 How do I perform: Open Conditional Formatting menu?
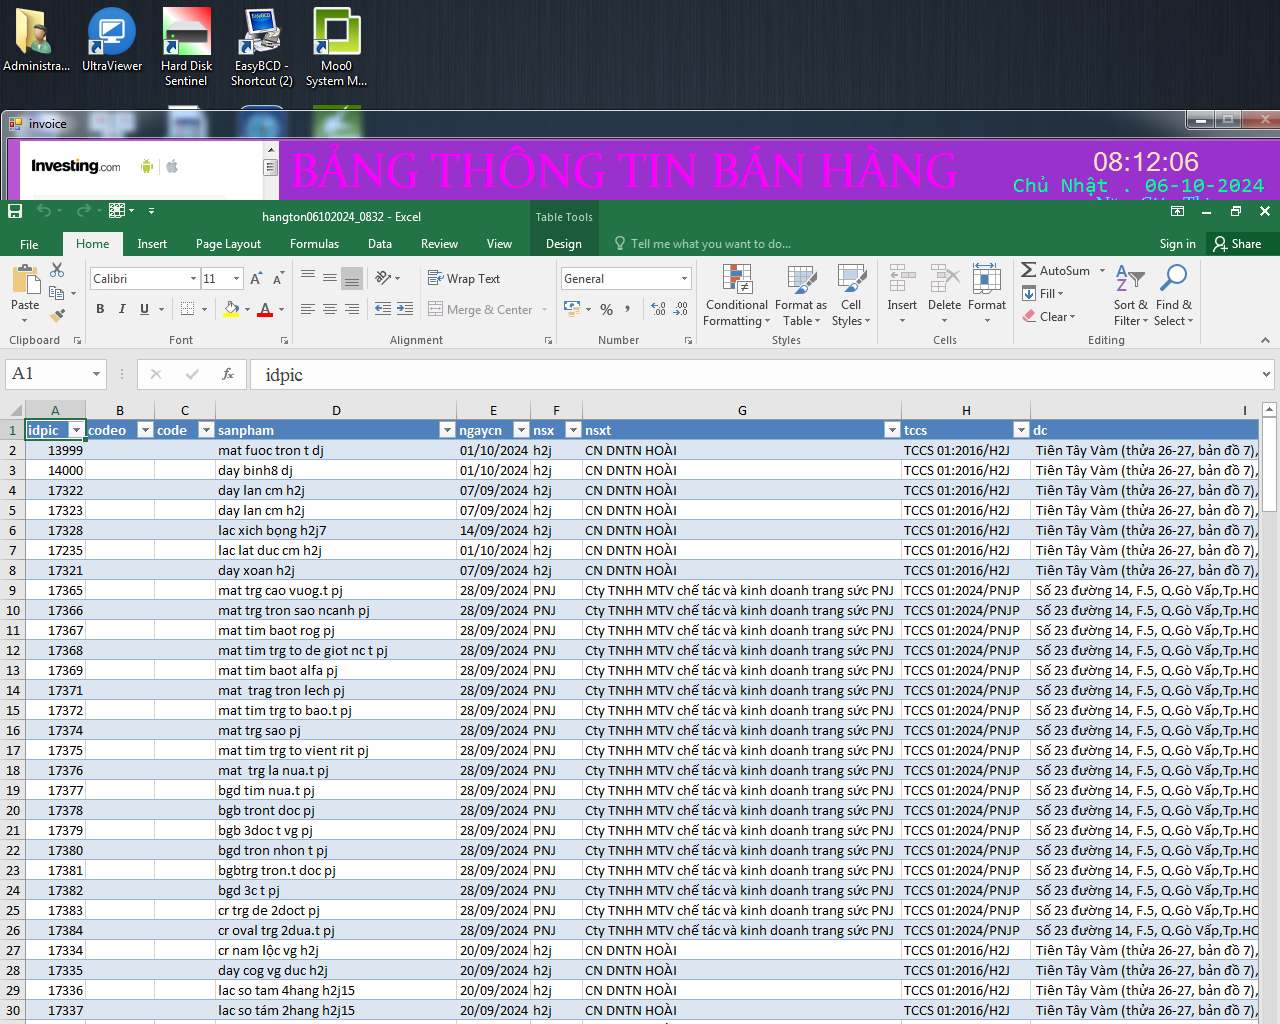(736, 296)
